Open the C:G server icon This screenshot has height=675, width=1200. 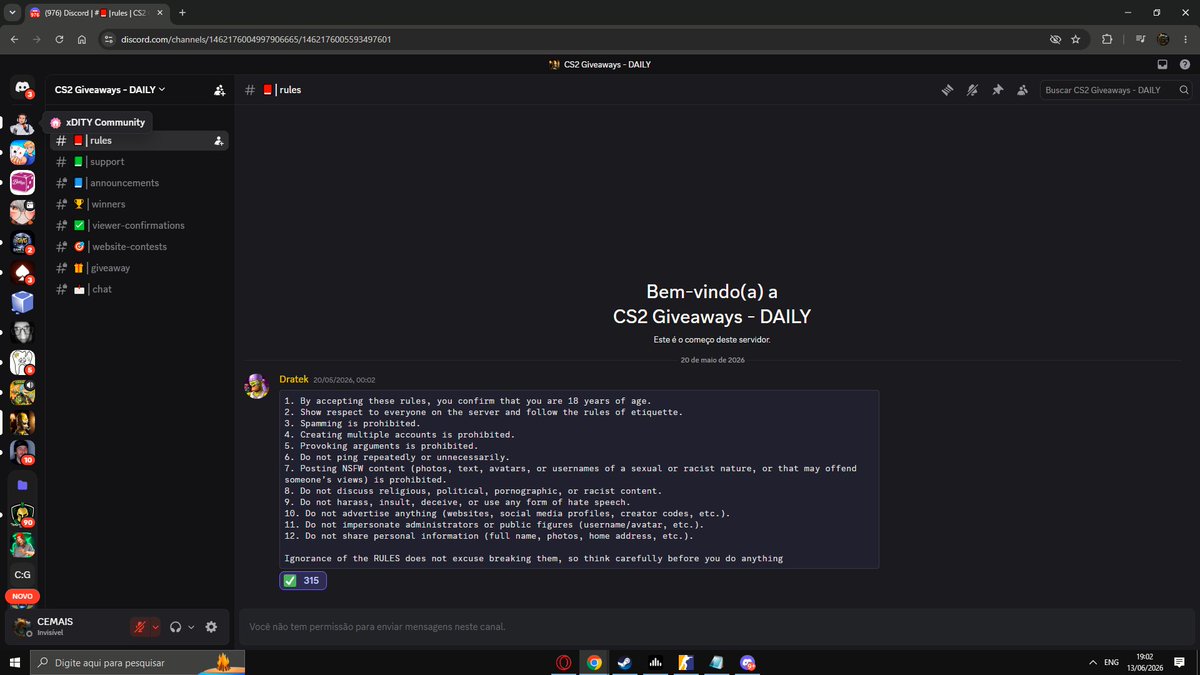22,574
